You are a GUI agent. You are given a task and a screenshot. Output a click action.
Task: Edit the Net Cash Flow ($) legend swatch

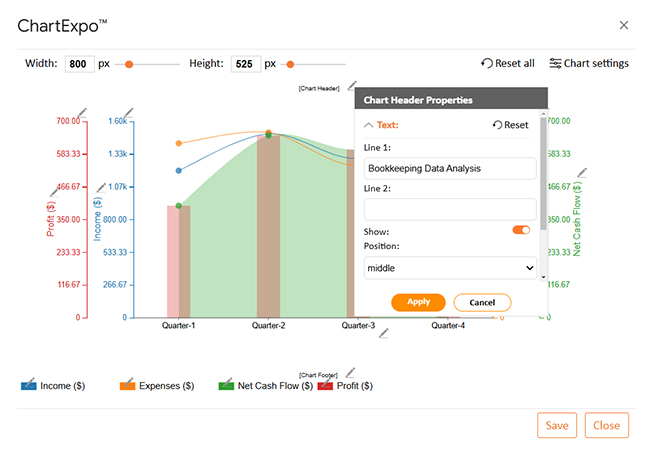[x=226, y=385]
